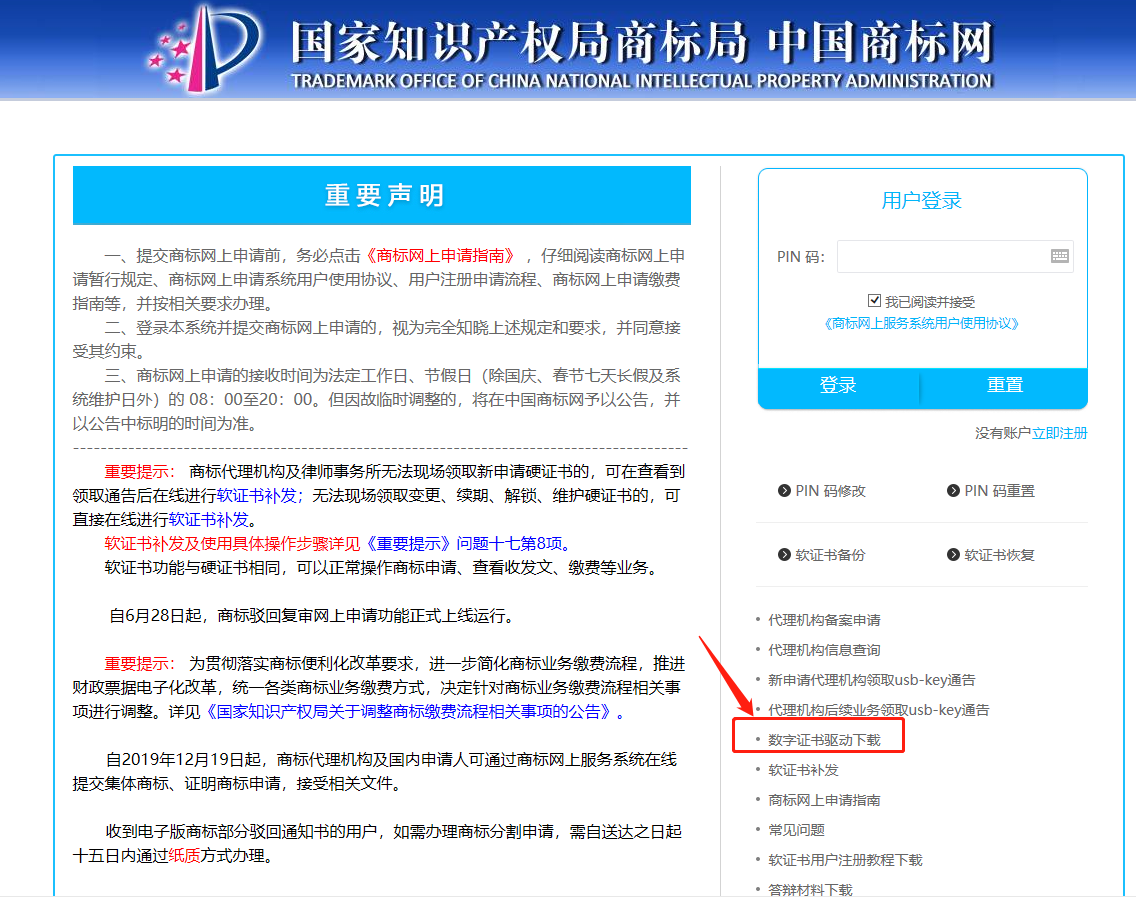Open the PIN 码重置 link
This screenshot has height=900, width=1136.
click(x=999, y=491)
